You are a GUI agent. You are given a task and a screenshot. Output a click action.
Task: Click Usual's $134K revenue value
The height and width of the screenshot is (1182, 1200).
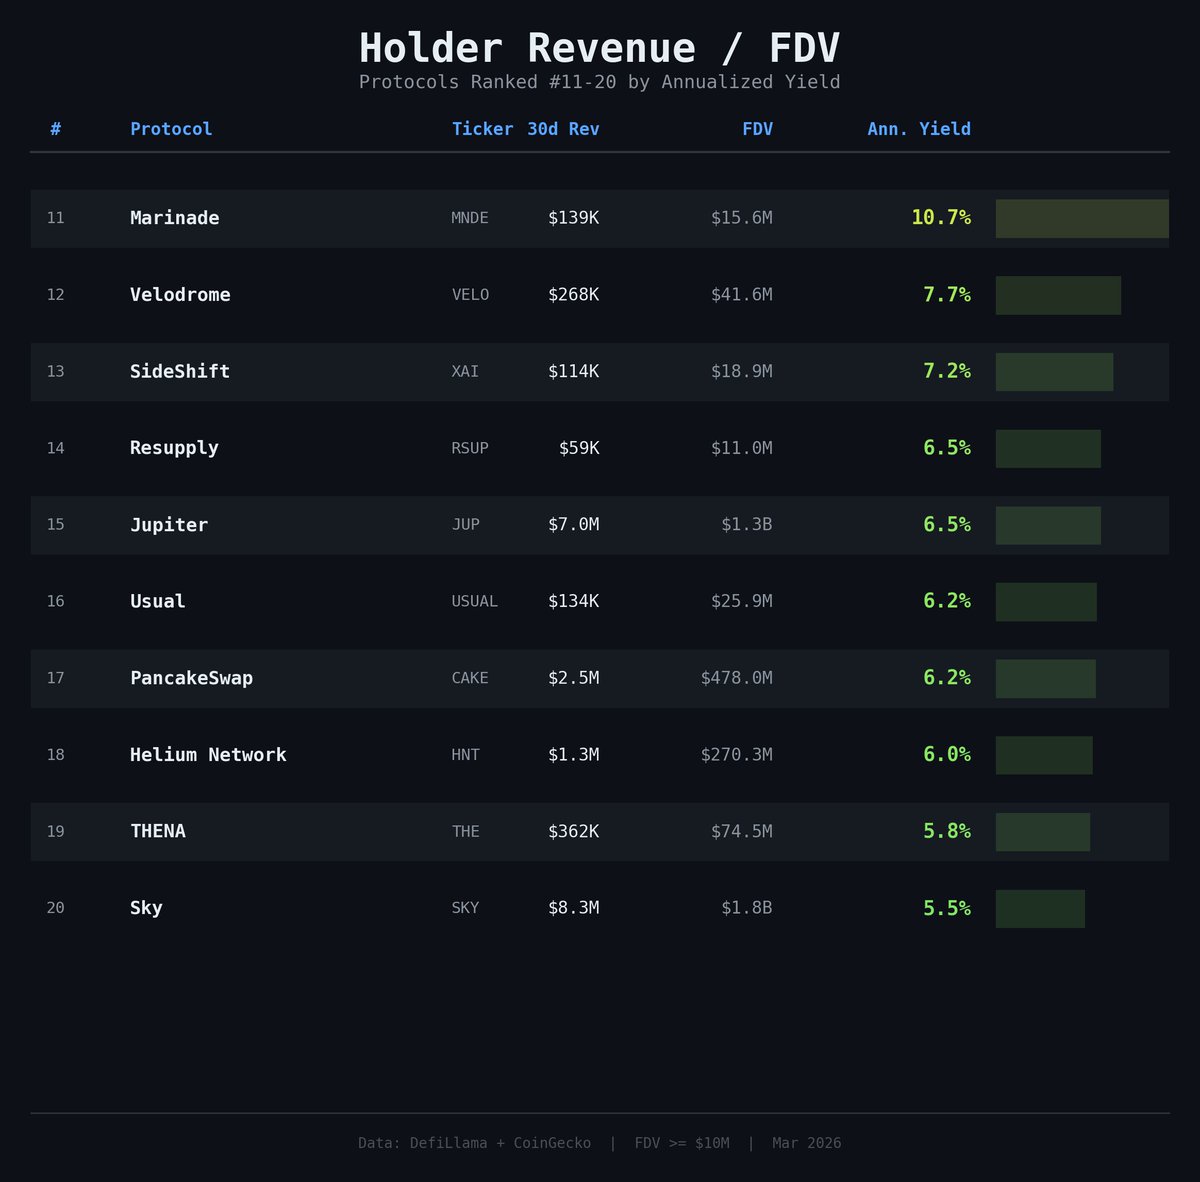574,601
